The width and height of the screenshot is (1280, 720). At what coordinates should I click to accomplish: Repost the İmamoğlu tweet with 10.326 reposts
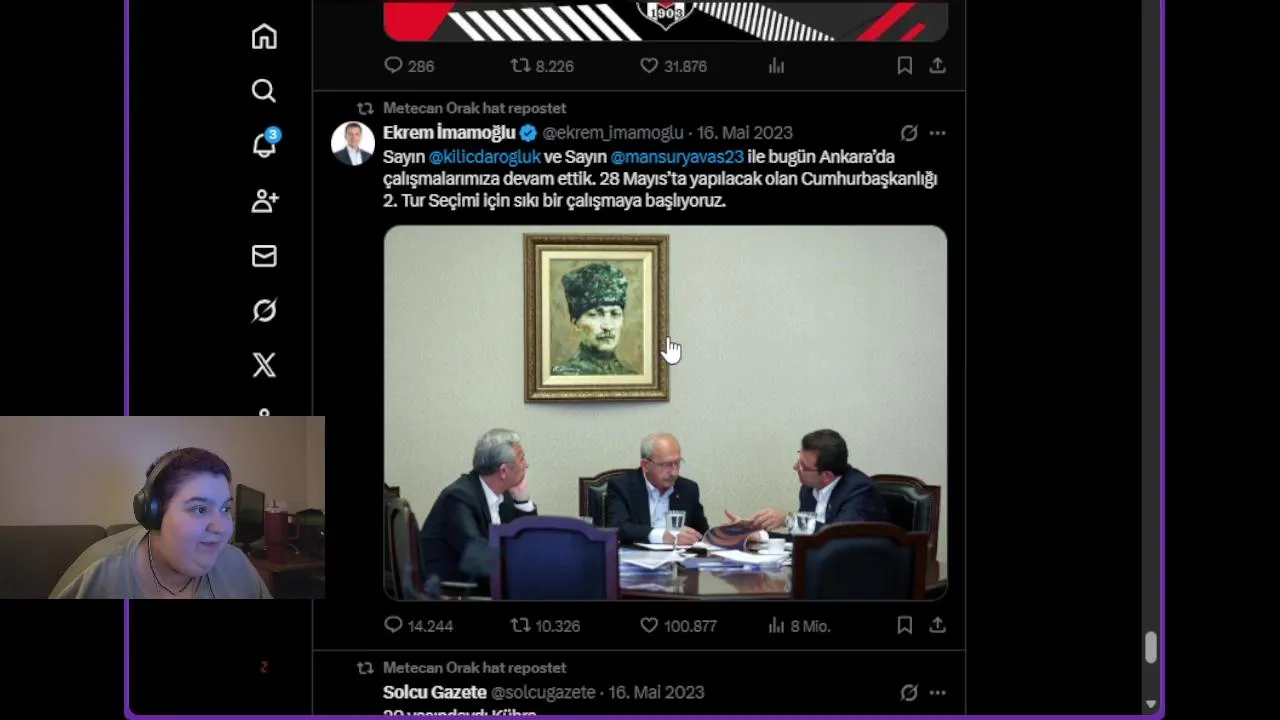click(545, 625)
